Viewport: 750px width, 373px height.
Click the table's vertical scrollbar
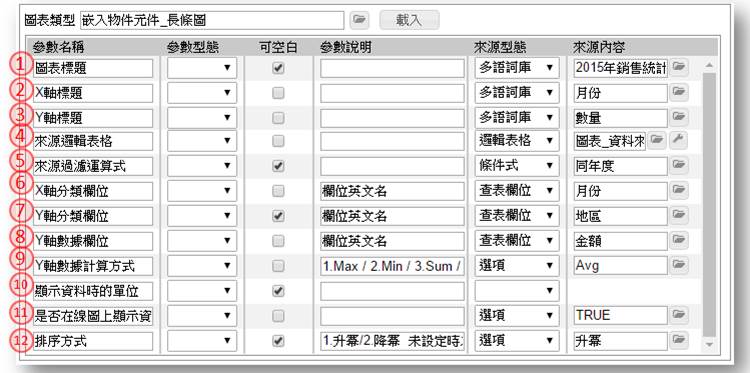coord(709,206)
